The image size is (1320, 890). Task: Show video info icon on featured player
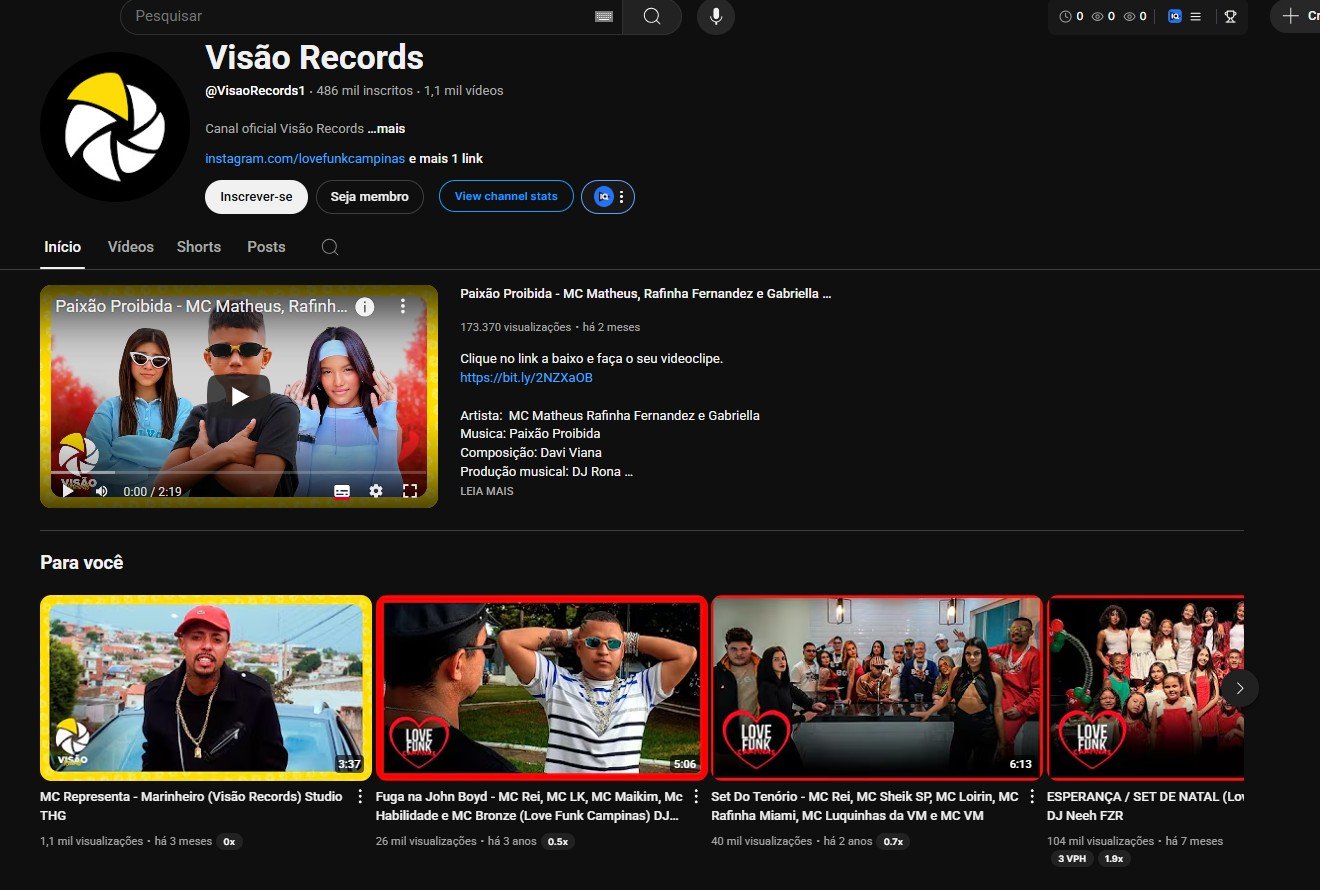[x=365, y=306]
